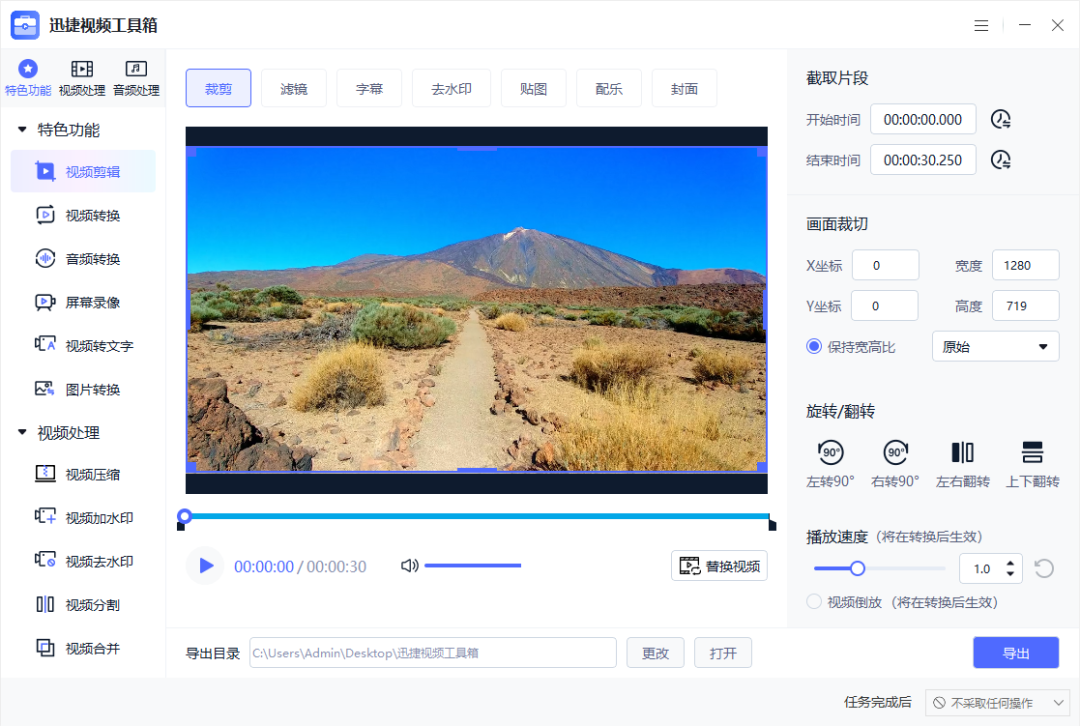Screen dimensions: 1080x726
Task: Switch to the 贴图 tab
Action: click(x=534, y=88)
